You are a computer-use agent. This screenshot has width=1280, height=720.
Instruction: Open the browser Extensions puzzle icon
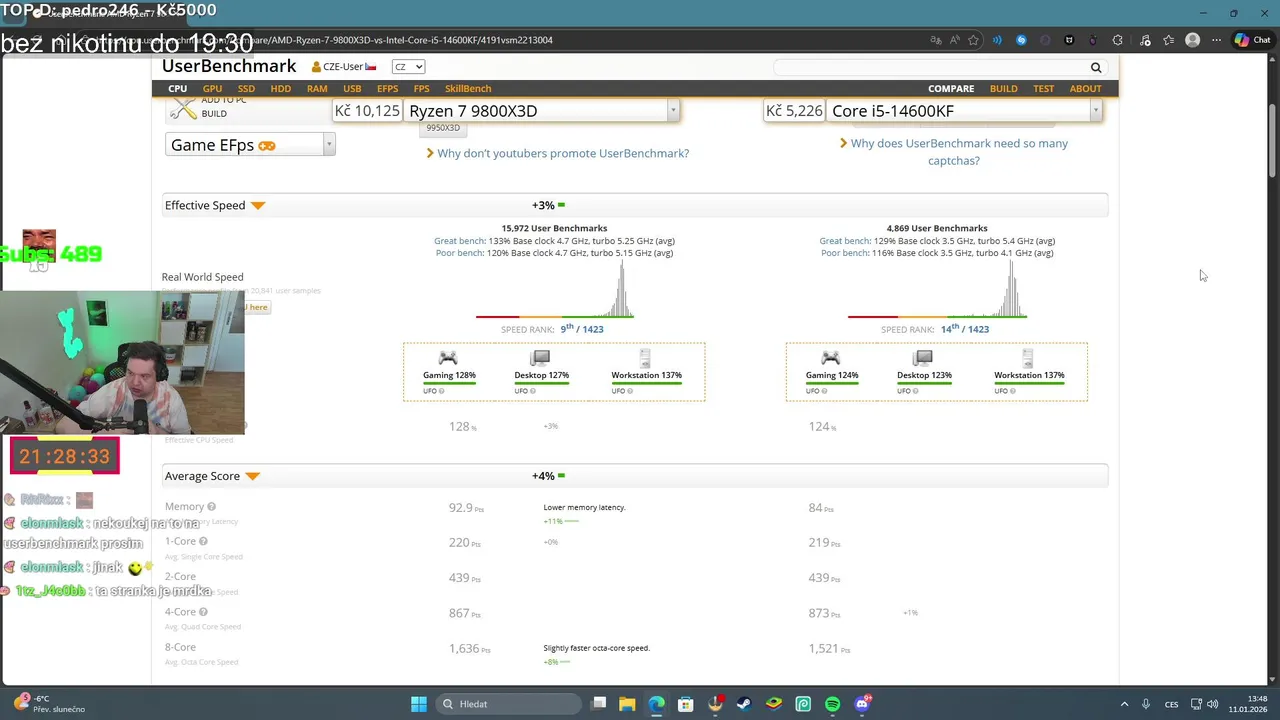point(1117,40)
